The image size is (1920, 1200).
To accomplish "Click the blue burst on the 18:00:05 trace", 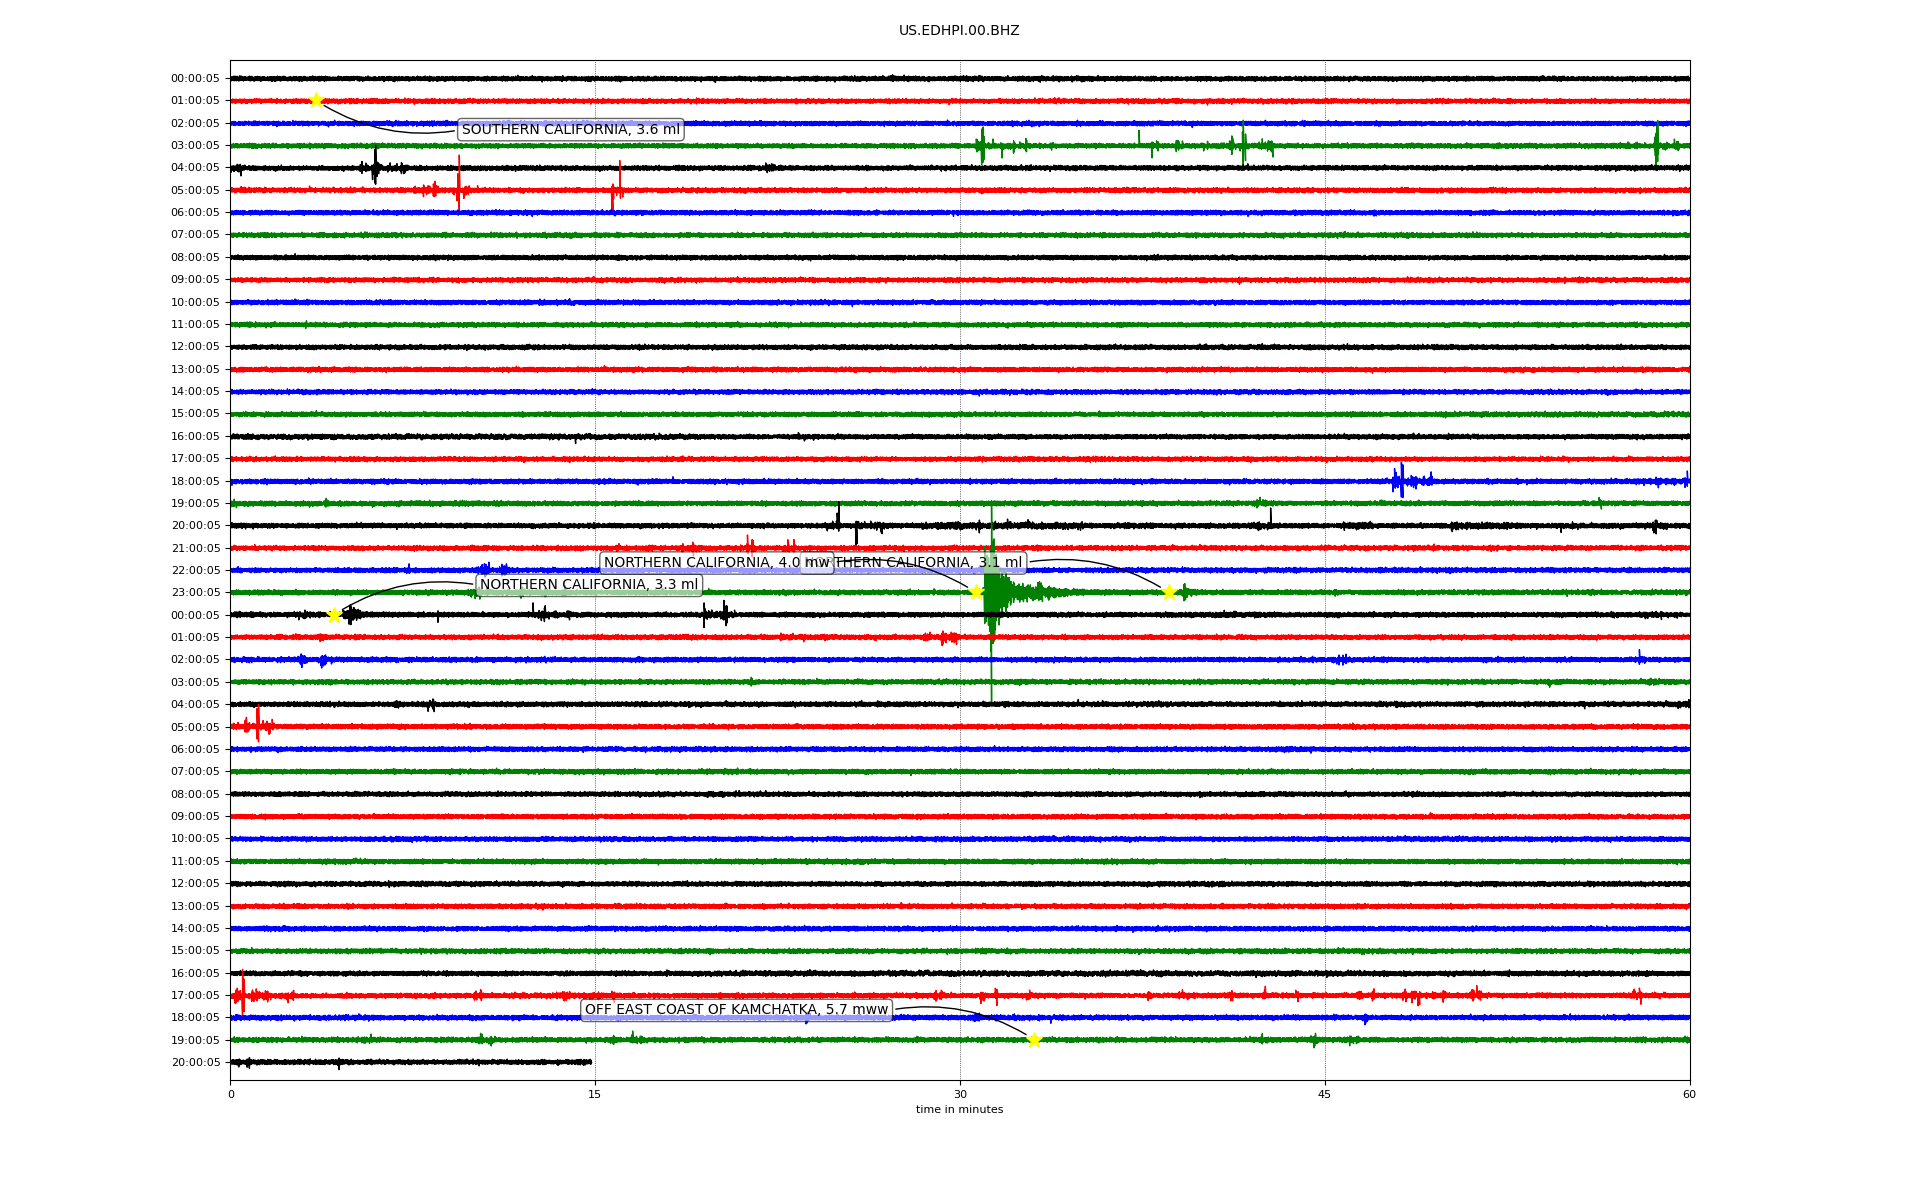I will 1402,481.
